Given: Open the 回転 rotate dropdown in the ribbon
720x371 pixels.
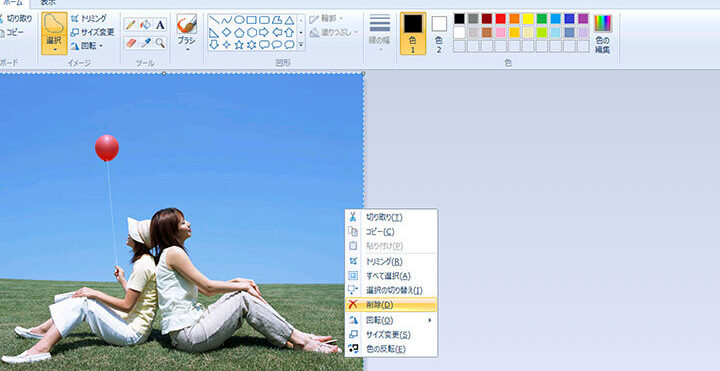Looking at the screenshot, I should point(87,46).
